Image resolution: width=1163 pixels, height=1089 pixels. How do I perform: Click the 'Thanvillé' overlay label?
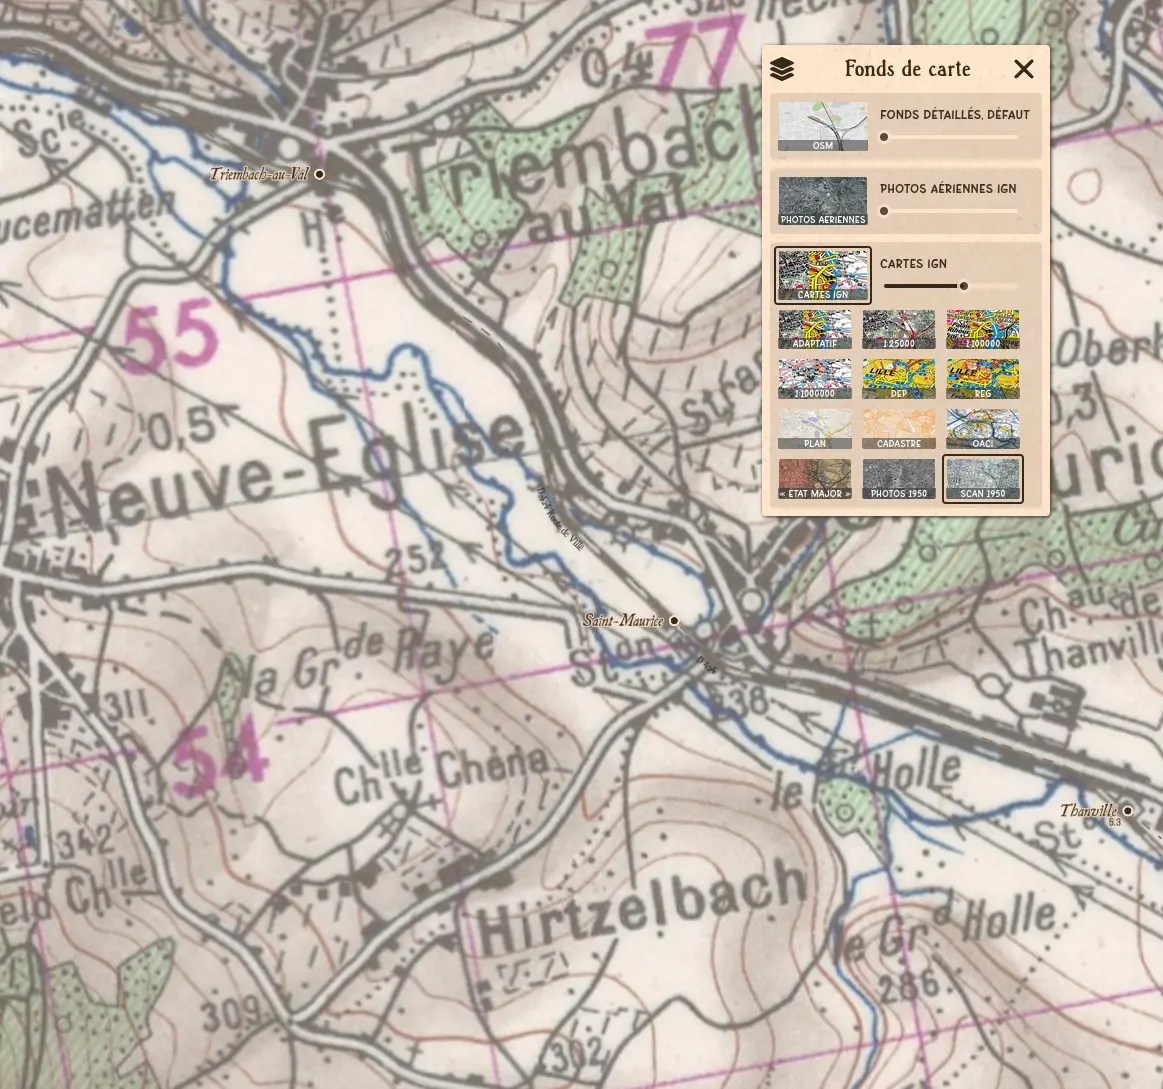1088,811
